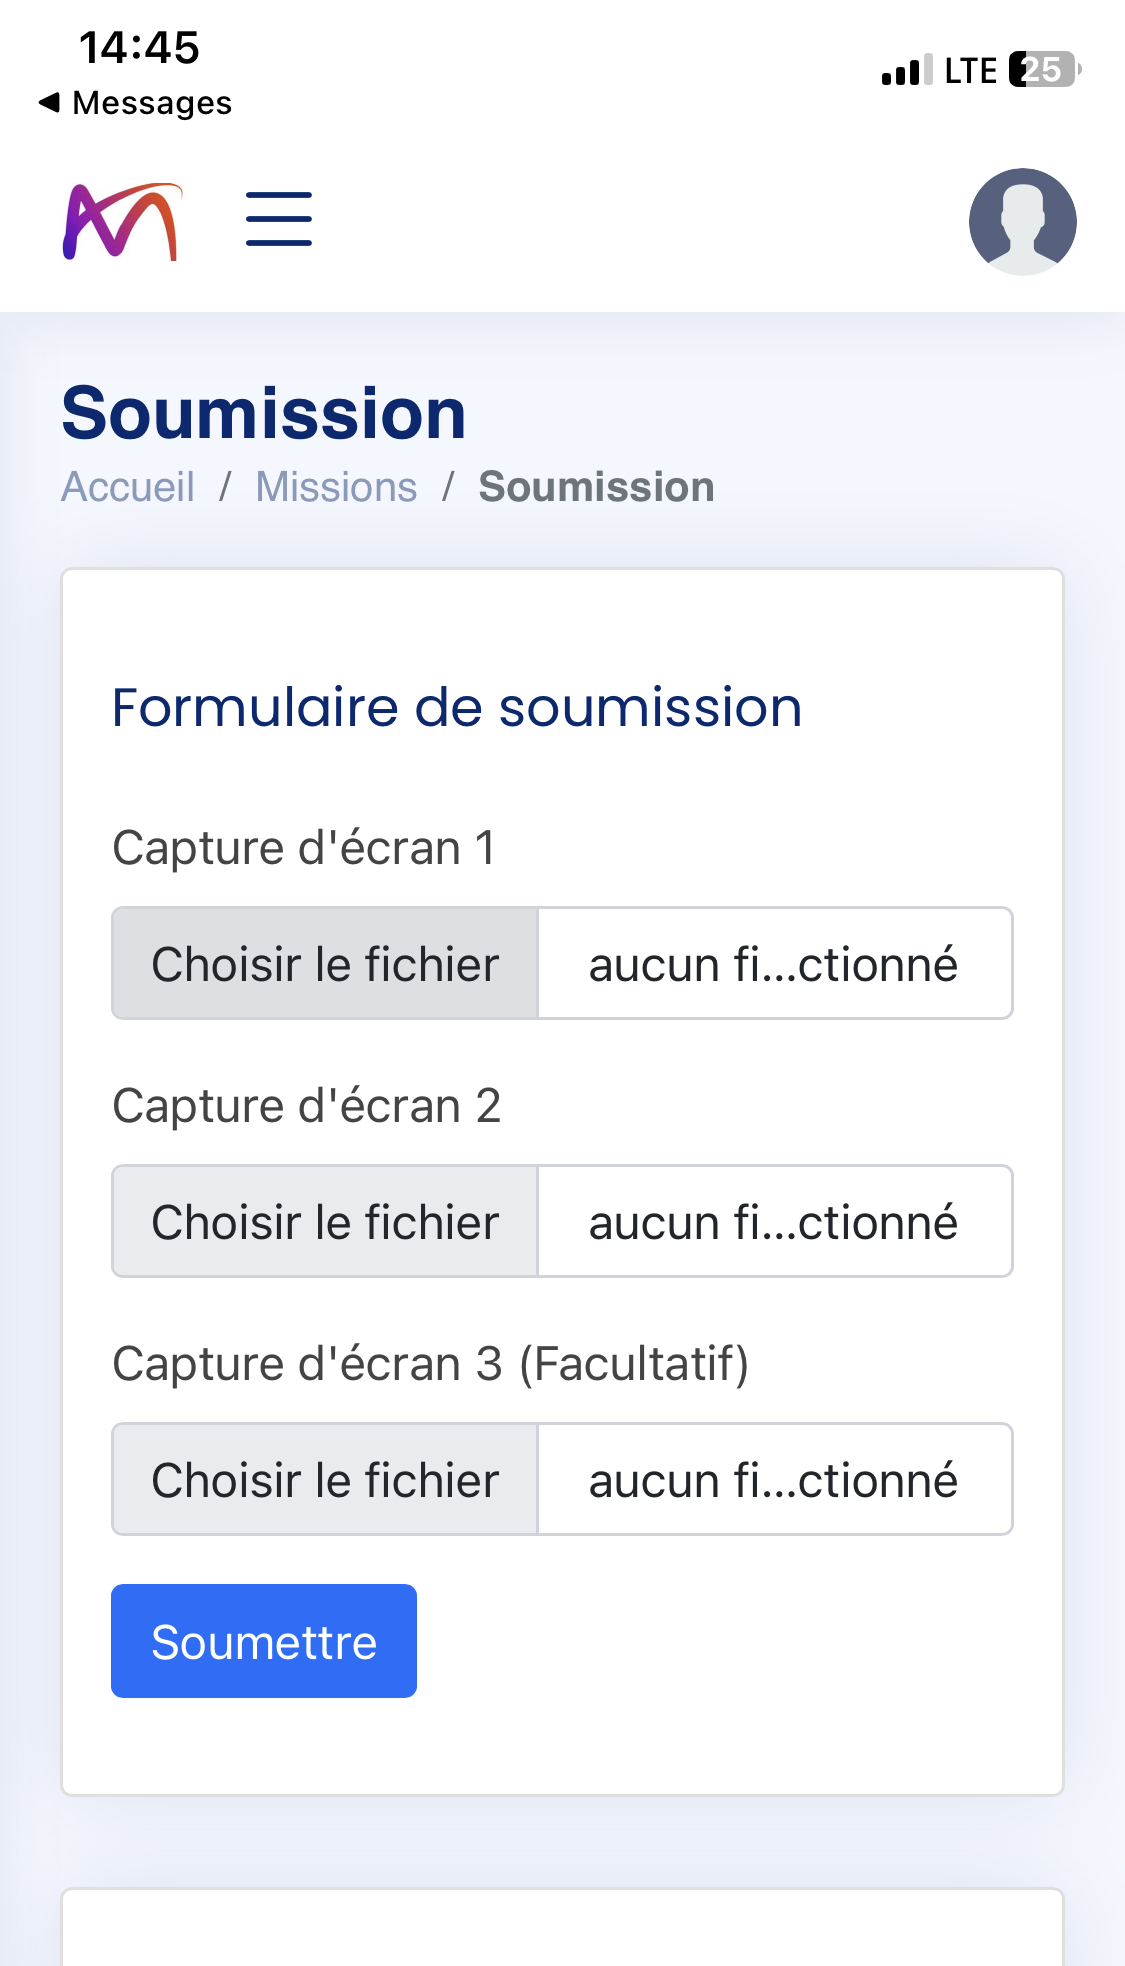The image size is (1125, 1966).
Task: Choose a file for Capture d'écran 1
Action: [x=325, y=964]
